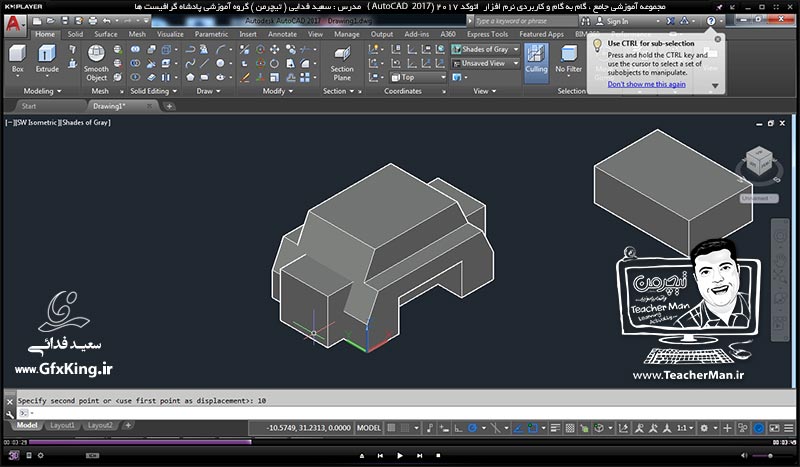
Task: Open the Help question mark icon
Action: click(711, 21)
